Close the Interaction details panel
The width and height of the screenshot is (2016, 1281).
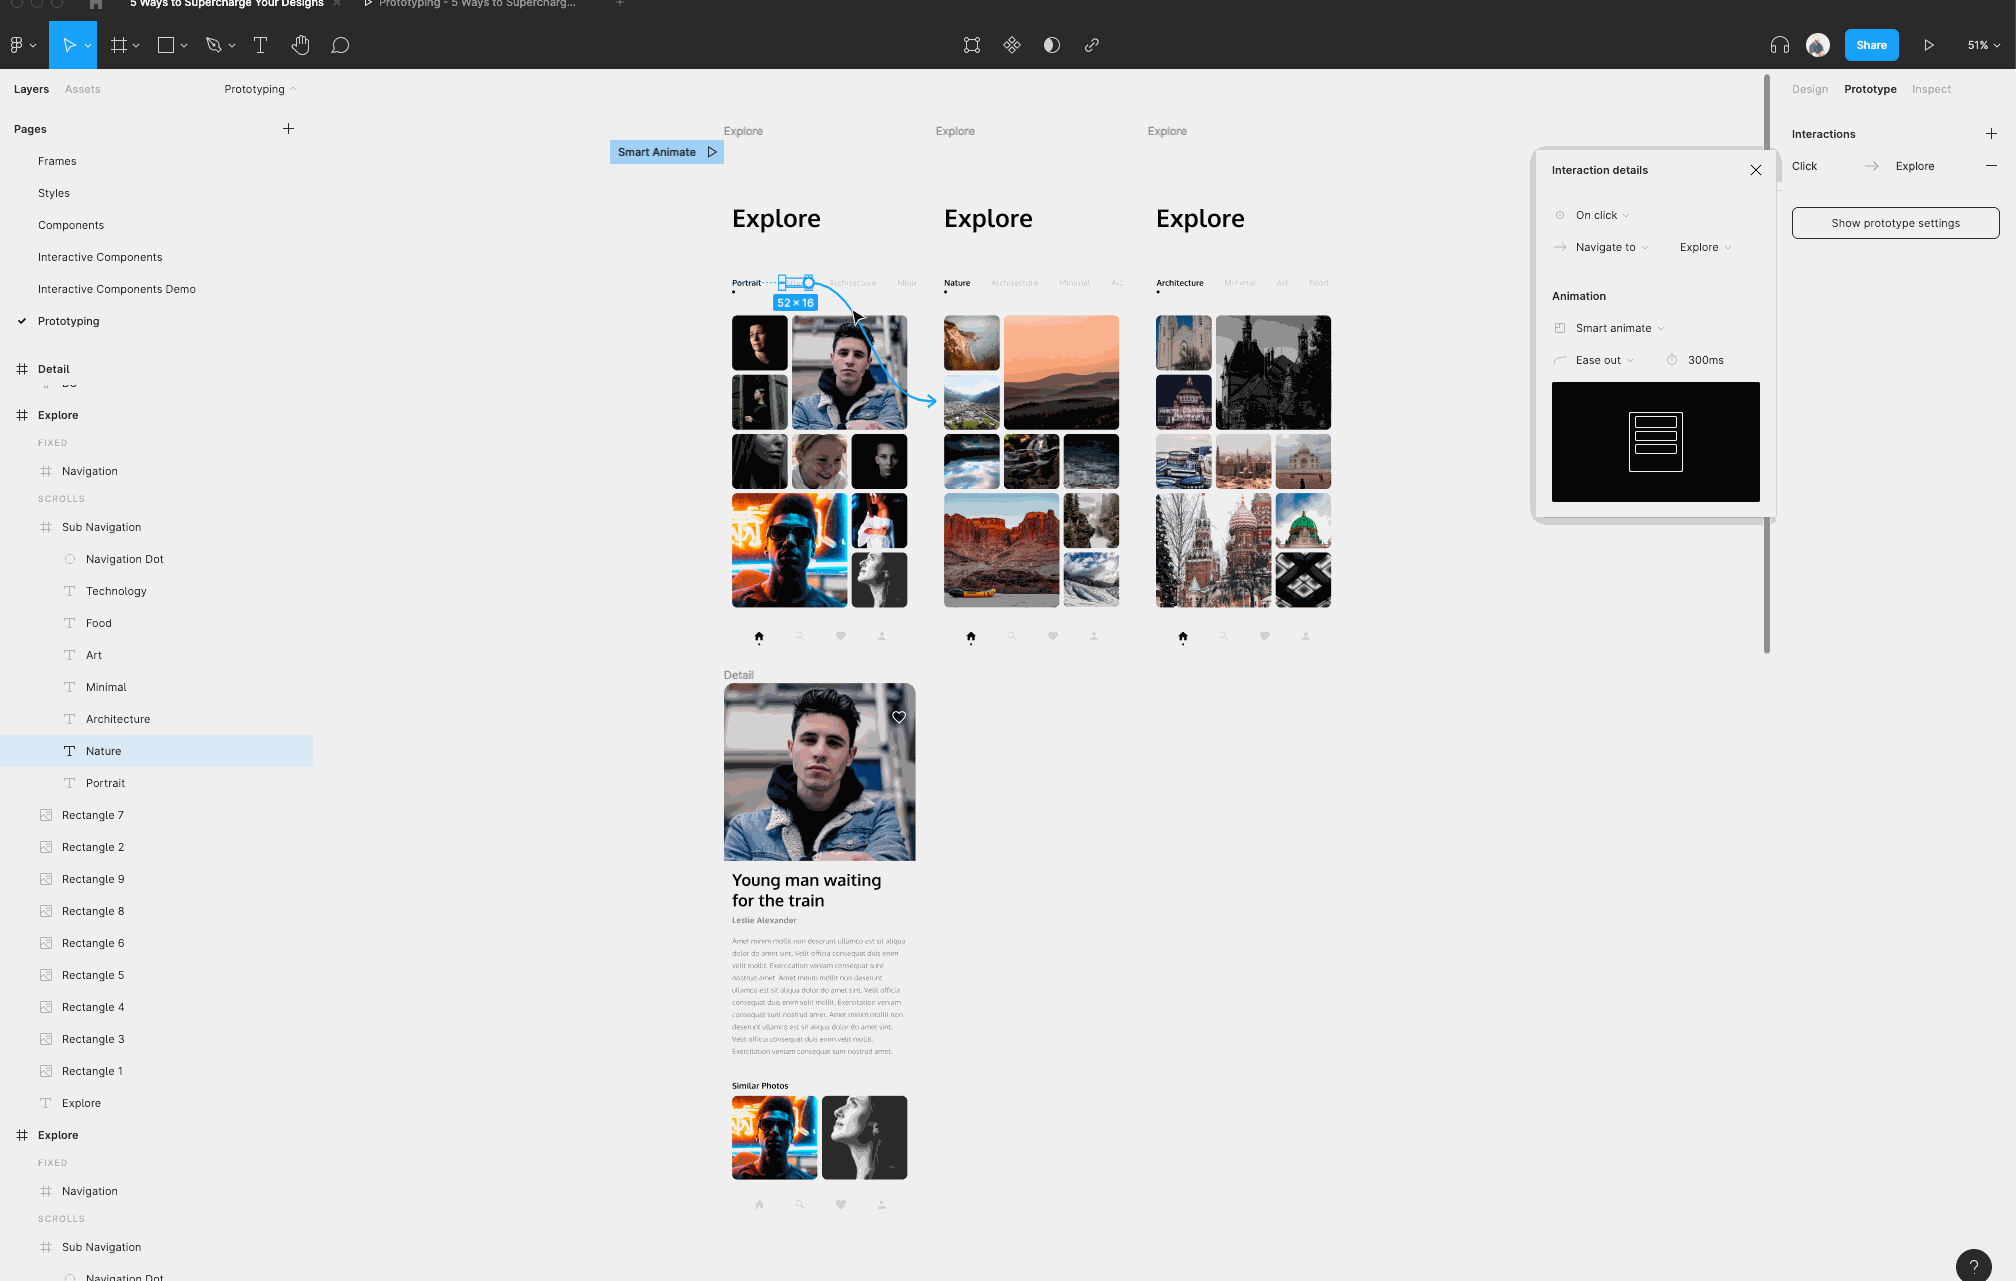click(1756, 170)
